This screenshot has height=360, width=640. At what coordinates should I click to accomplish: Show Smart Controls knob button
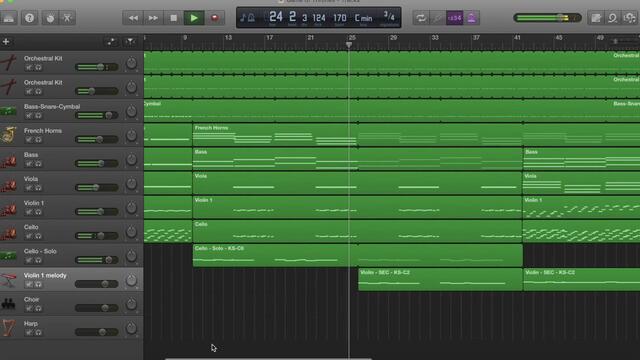coord(50,18)
